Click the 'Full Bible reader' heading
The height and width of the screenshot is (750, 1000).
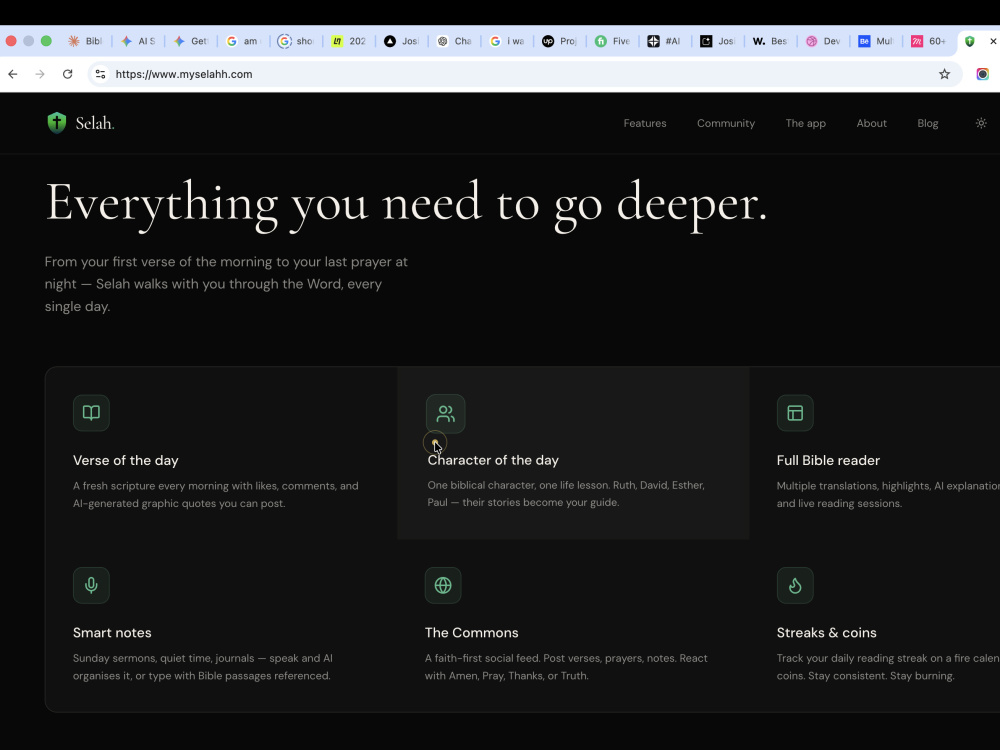point(828,460)
